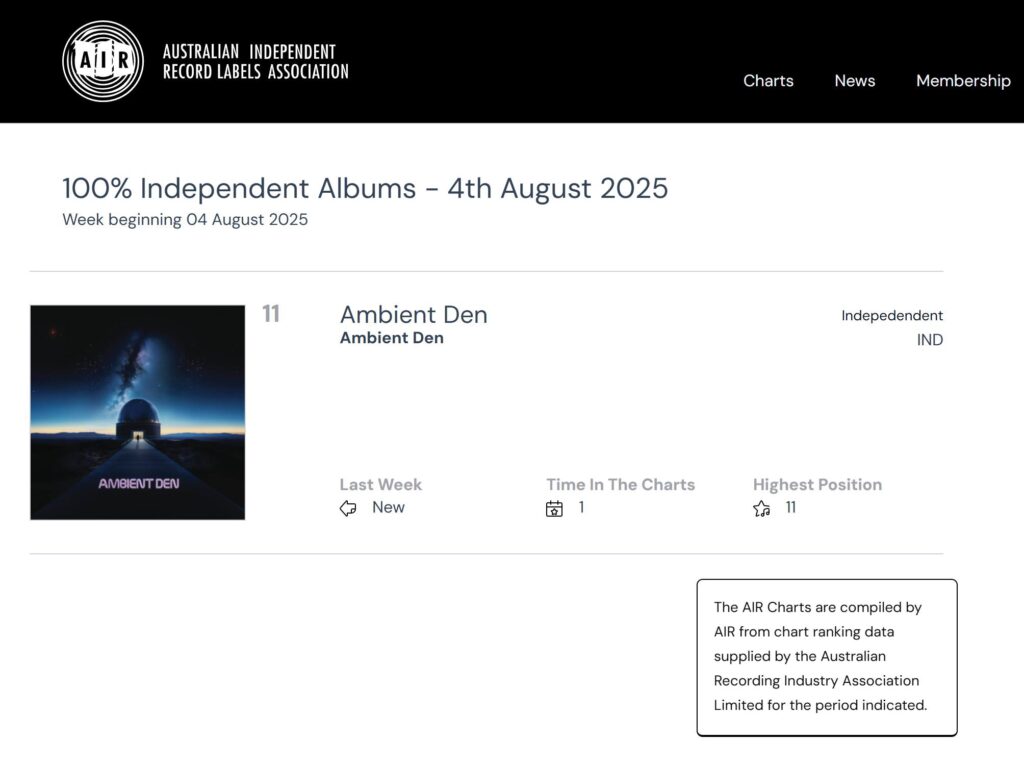Click the Week beginning 04 August 2025 text
The width and height of the screenshot is (1024, 765).
click(185, 220)
